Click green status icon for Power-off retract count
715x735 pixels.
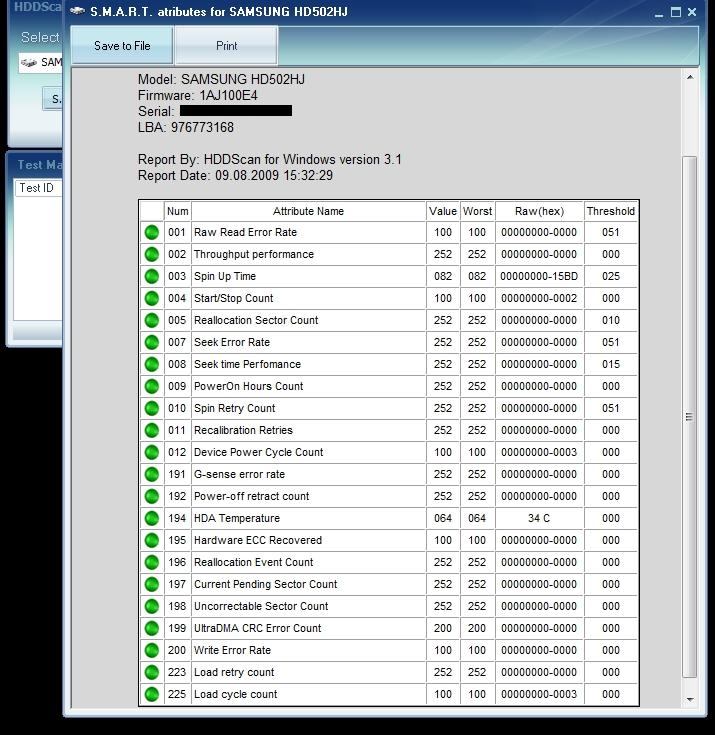point(151,496)
